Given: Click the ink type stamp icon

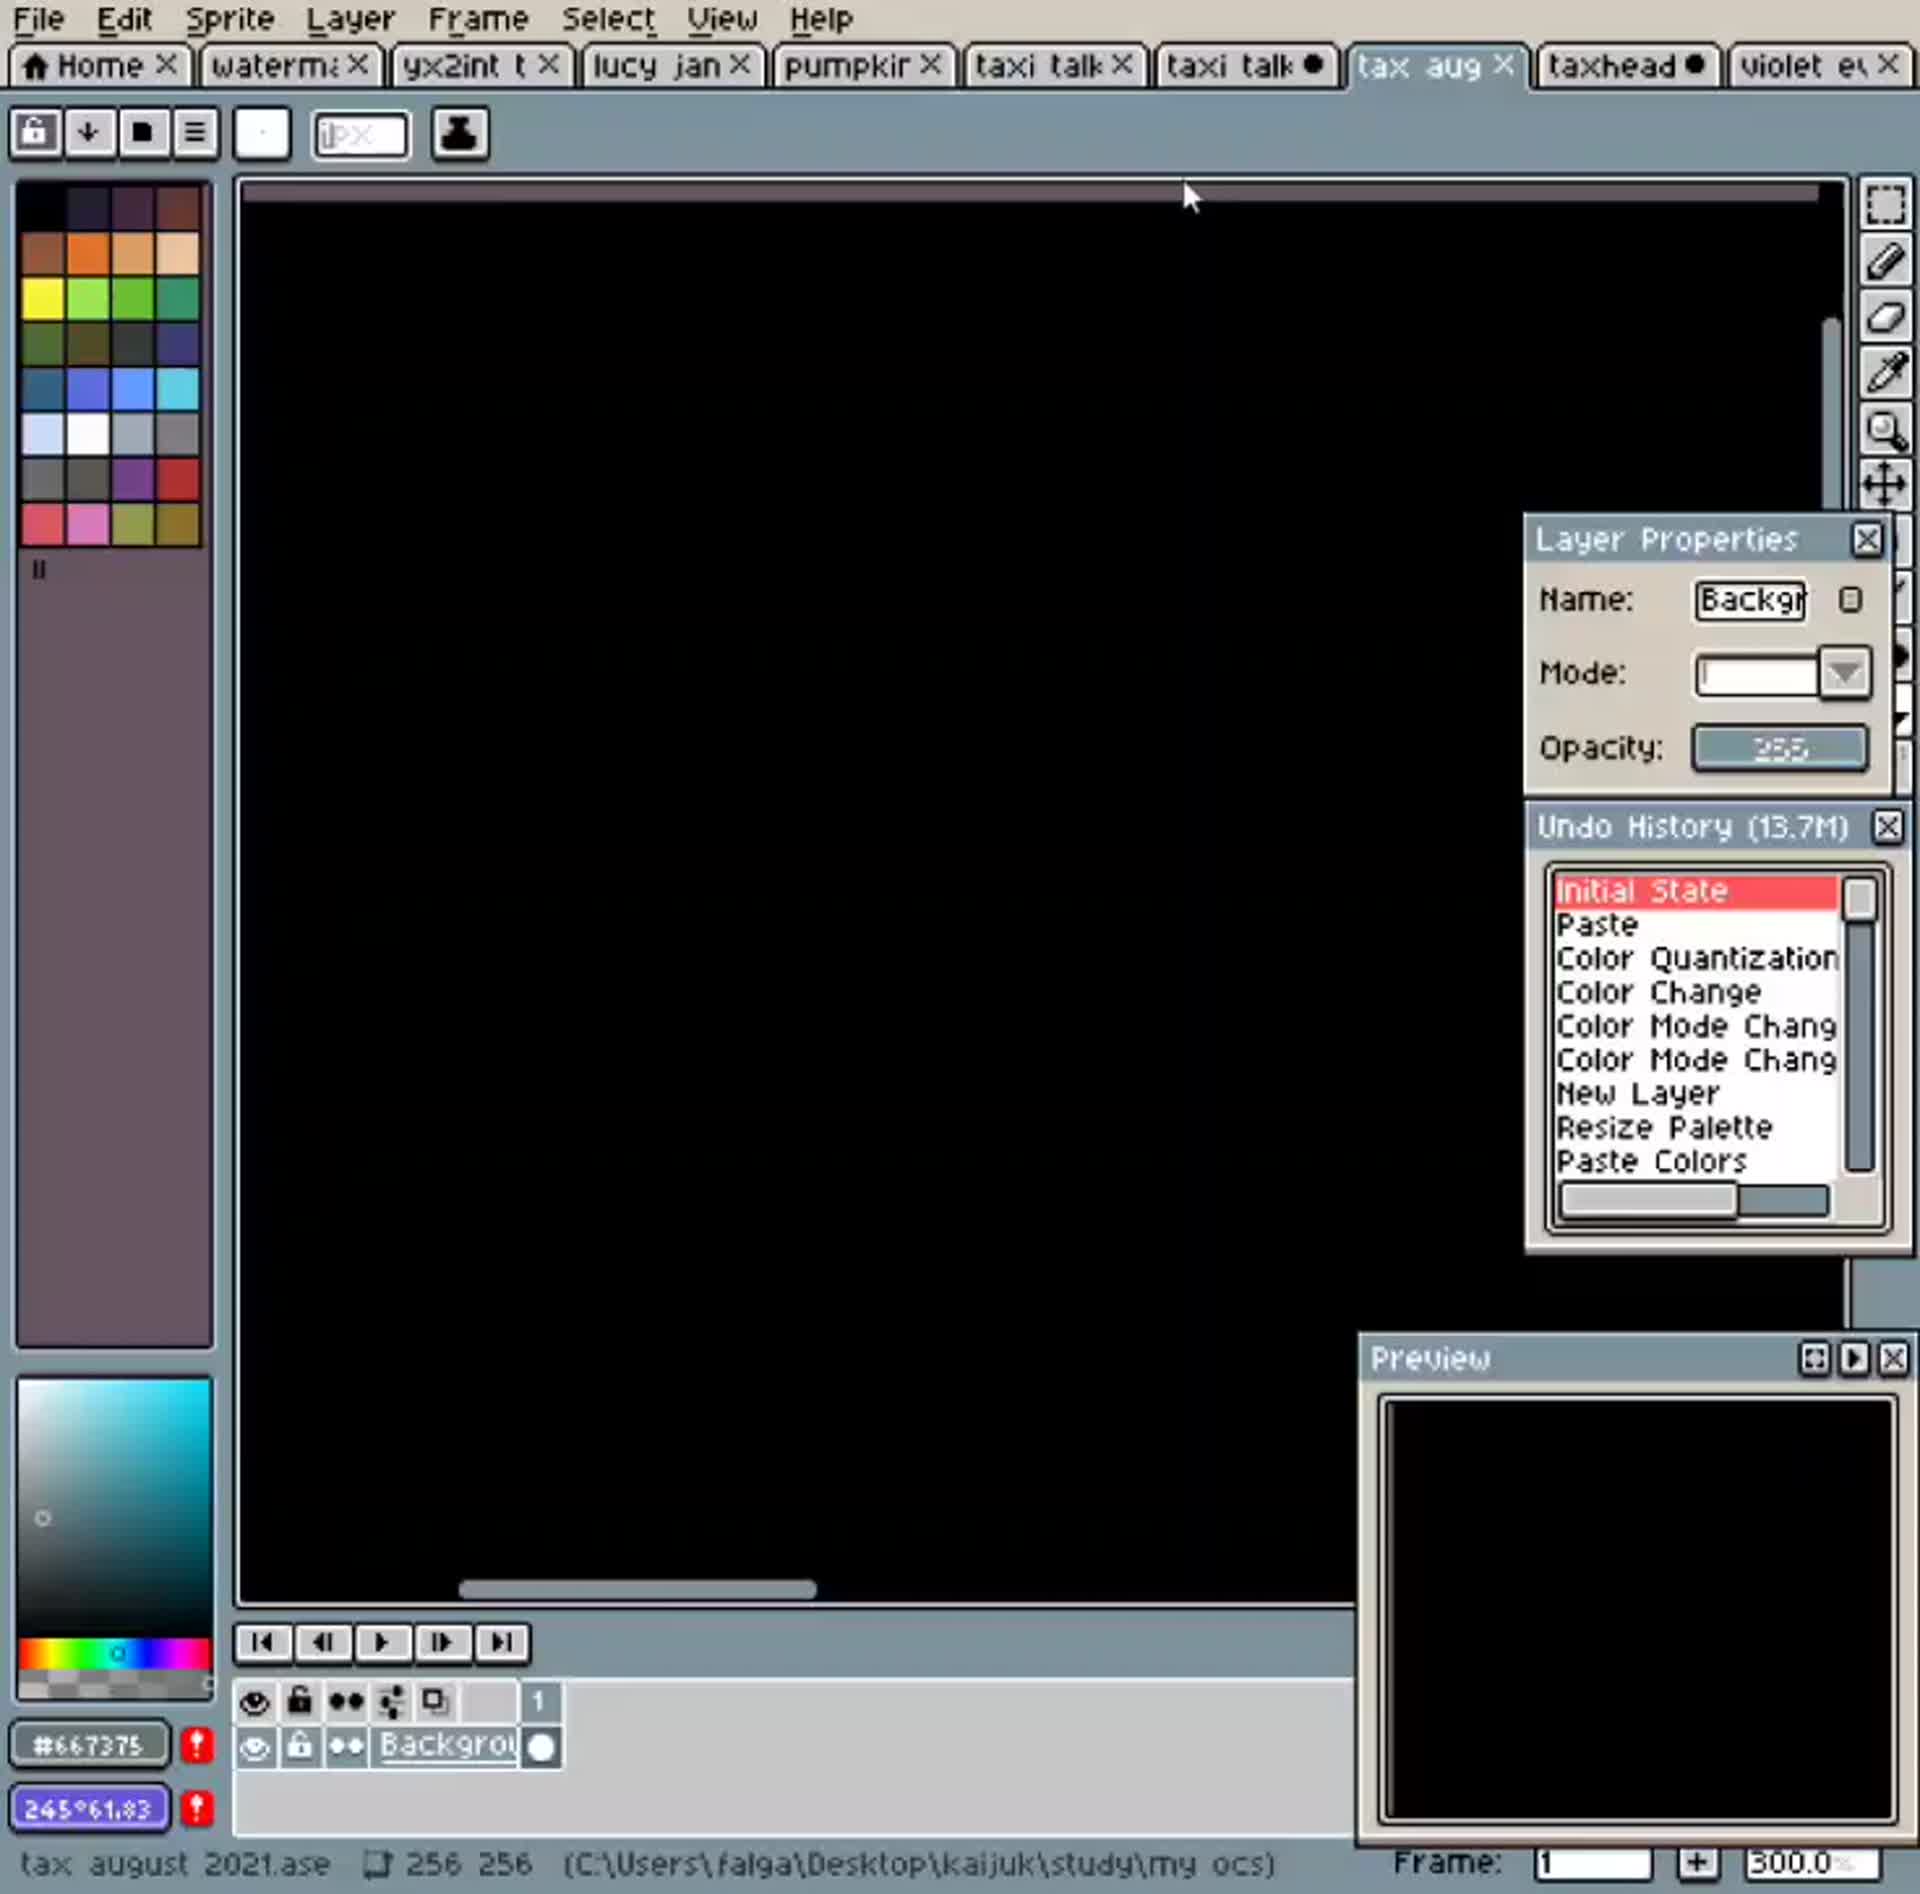Looking at the screenshot, I should coord(460,133).
